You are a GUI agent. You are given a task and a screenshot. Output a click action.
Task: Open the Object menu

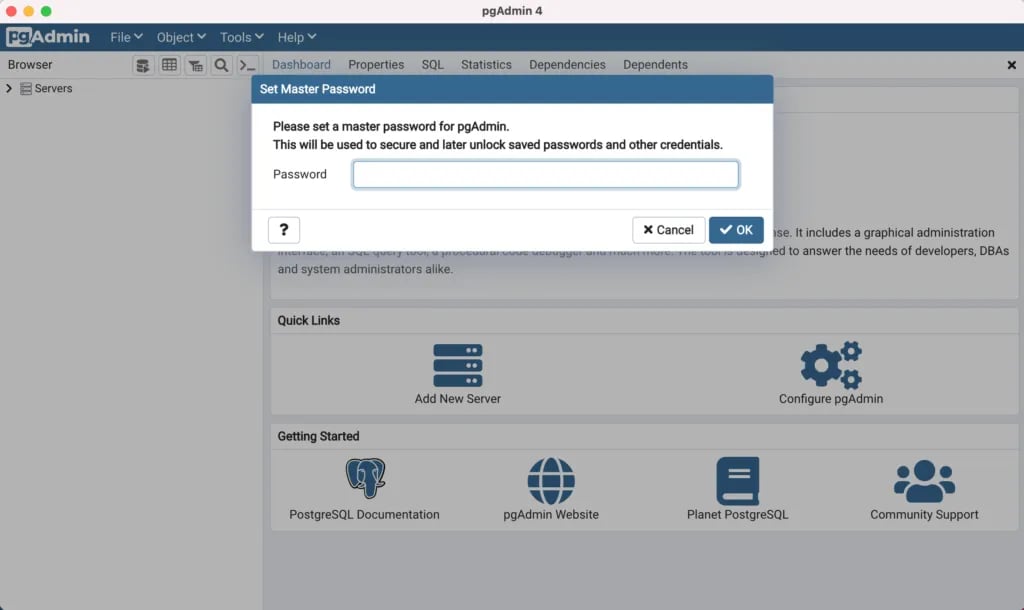pyautogui.click(x=181, y=37)
